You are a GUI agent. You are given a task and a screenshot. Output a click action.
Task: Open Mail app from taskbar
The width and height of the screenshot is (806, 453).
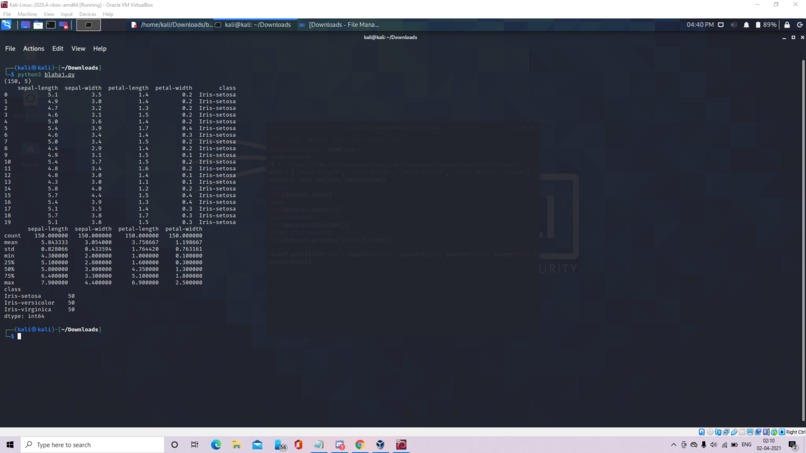click(x=257, y=445)
